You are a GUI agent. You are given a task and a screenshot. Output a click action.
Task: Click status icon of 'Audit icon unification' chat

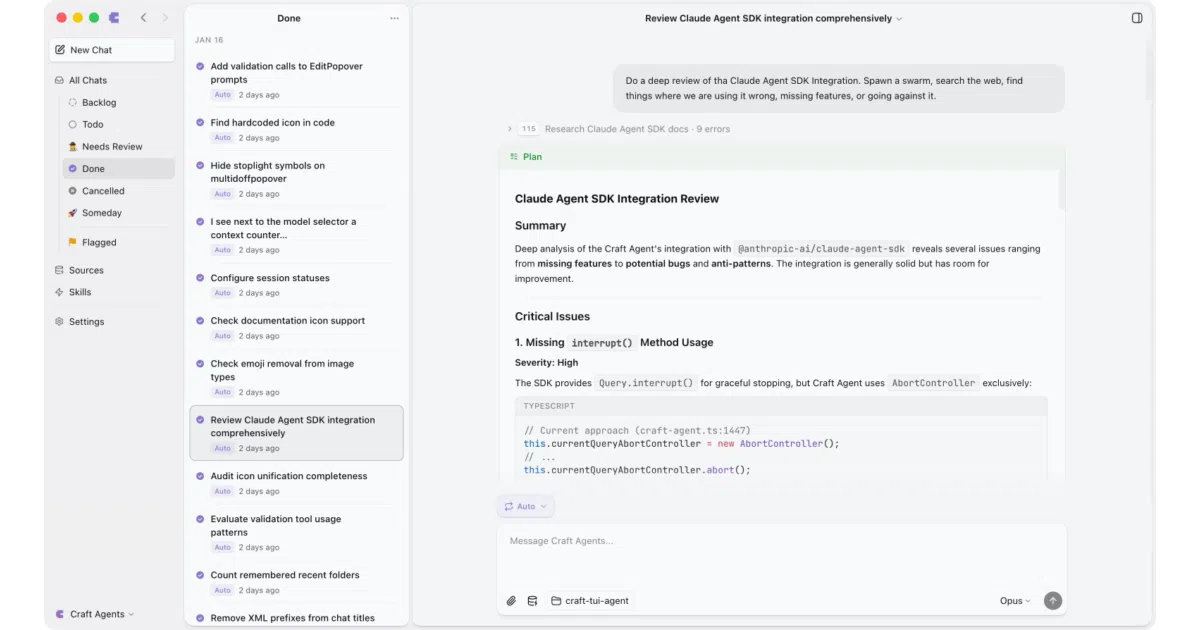(200, 476)
